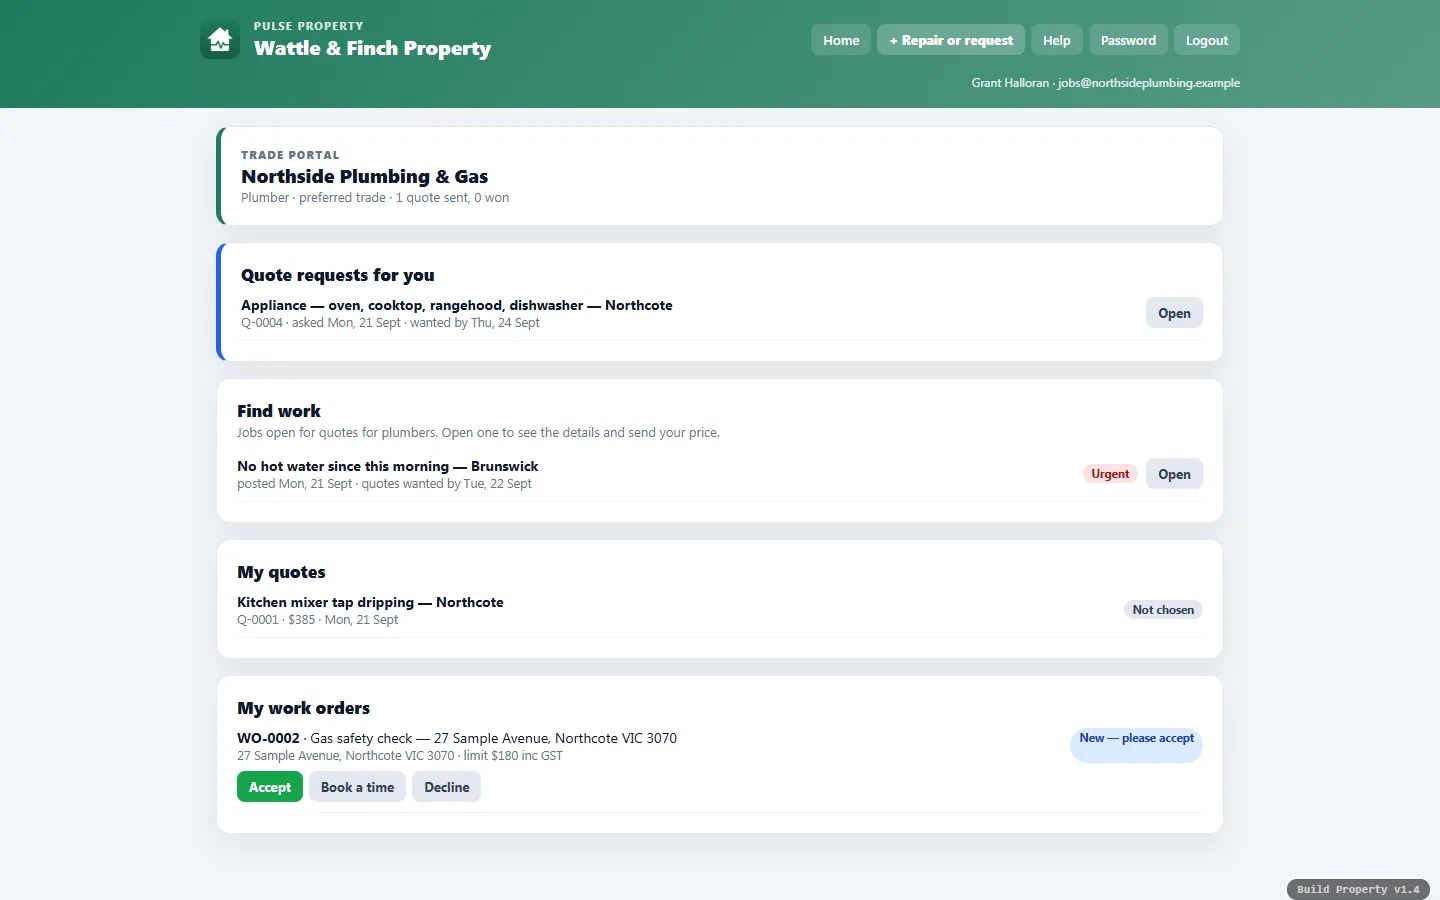Click the Q-0001 · $385 details line
The width and height of the screenshot is (1440, 900).
pyautogui.click(x=317, y=620)
